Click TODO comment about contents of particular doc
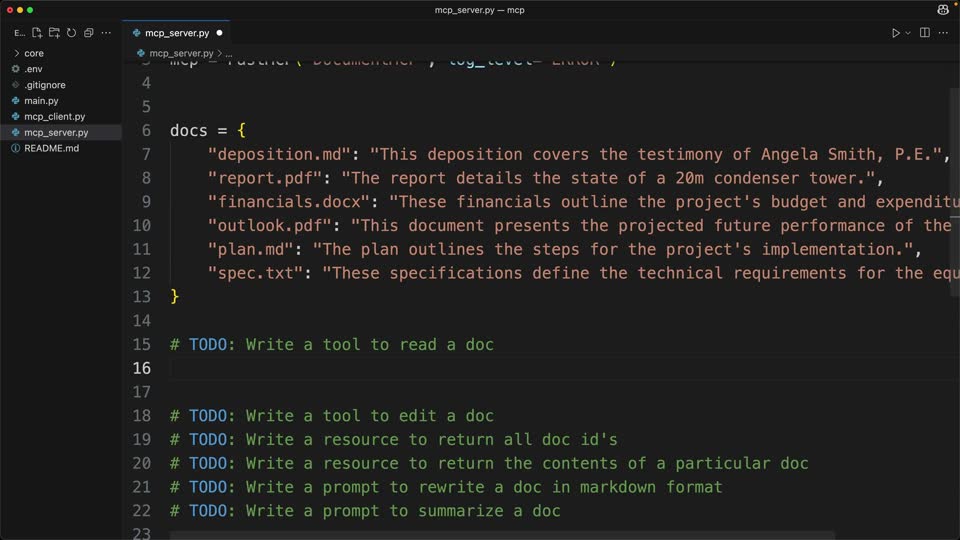This screenshot has width=960, height=540. [x=489, y=463]
